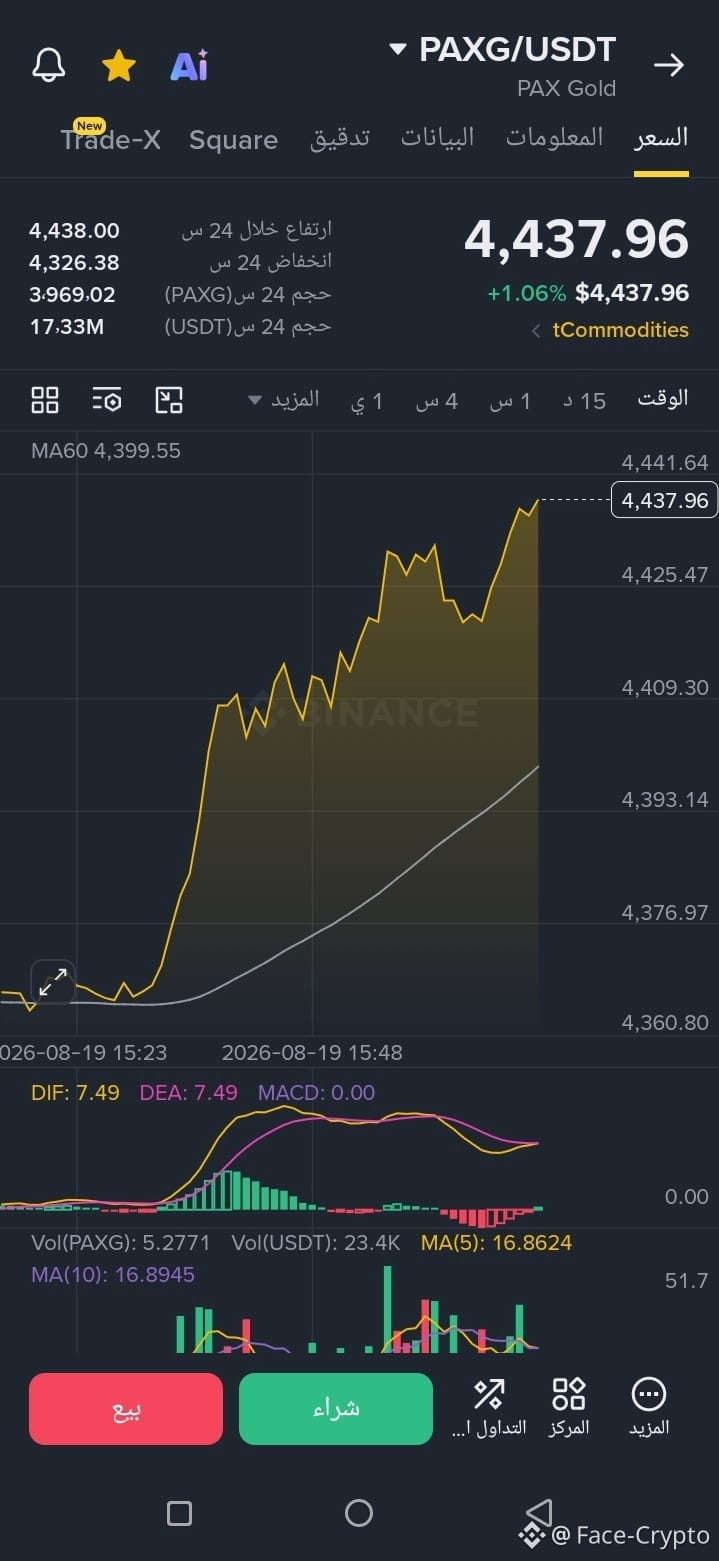Viewport: 719px width, 1561px height.
Task: Open the المعلومات tab
Action: (554, 138)
